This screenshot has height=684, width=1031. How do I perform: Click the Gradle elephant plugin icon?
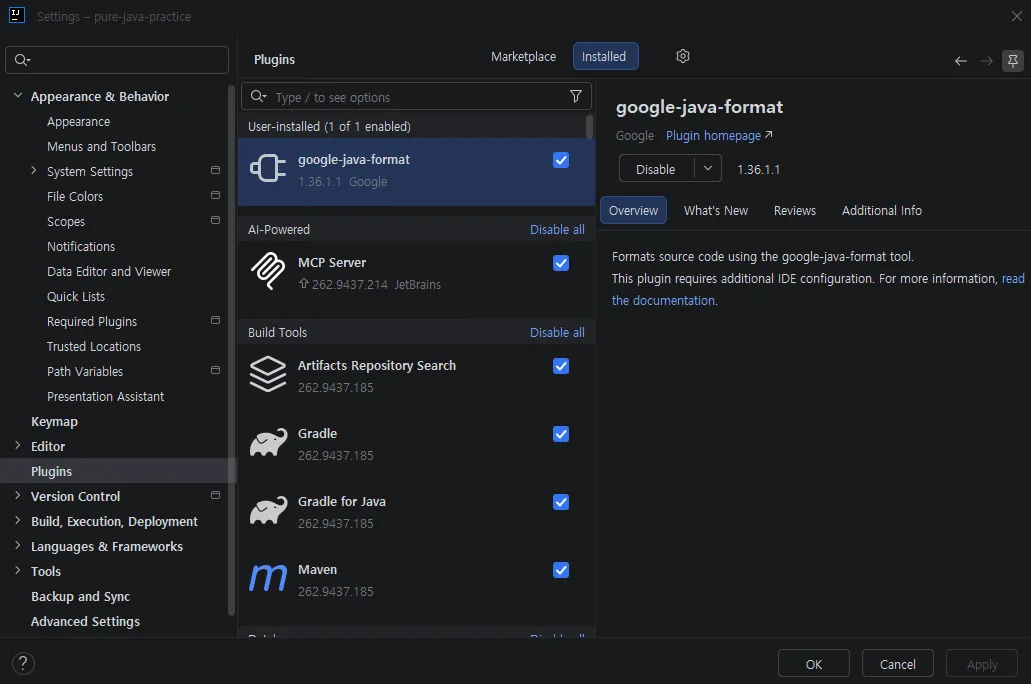point(268,443)
